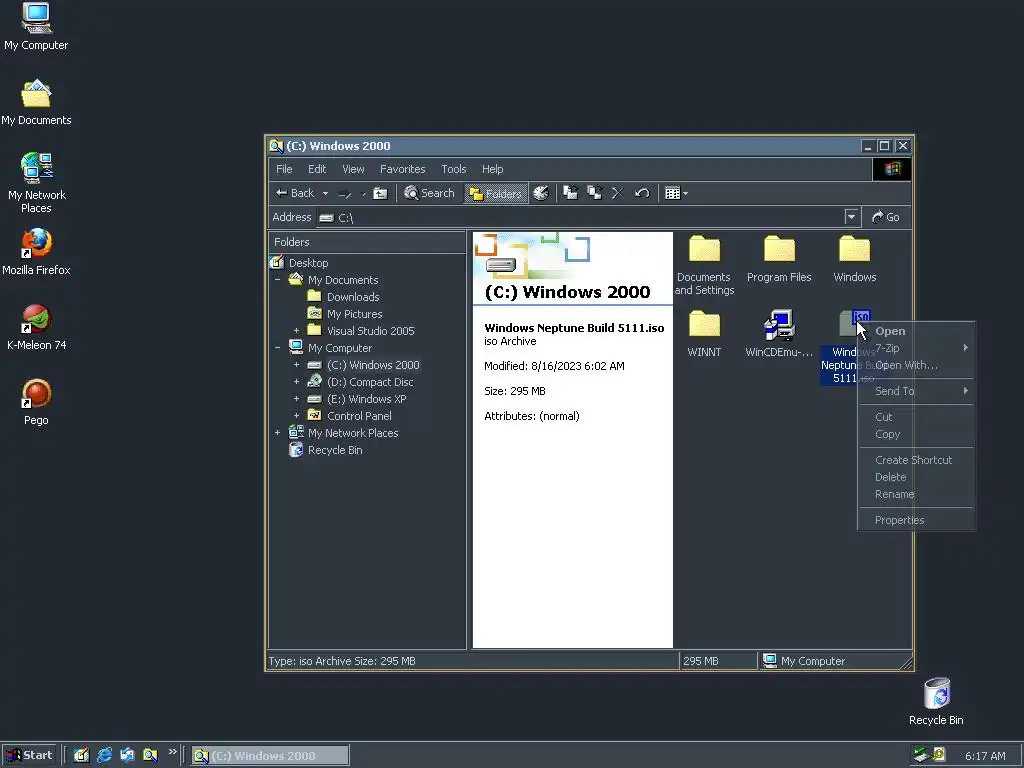Click the Delete X toolbar icon
This screenshot has height=768, width=1024.
click(617, 193)
